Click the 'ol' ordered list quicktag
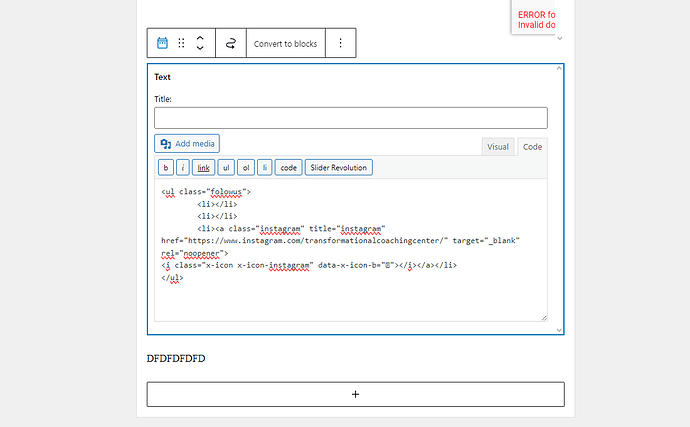Image resolution: width=690 pixels, height=427 pixels. (x=246, y=167)
